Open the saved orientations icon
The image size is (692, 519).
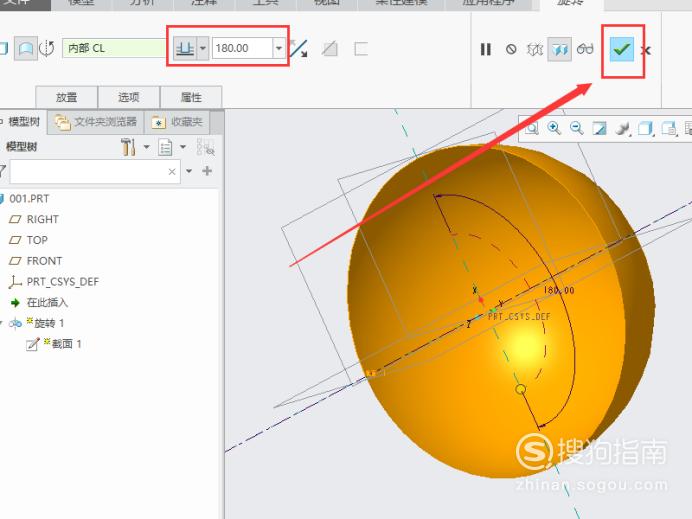pos(669,129)
